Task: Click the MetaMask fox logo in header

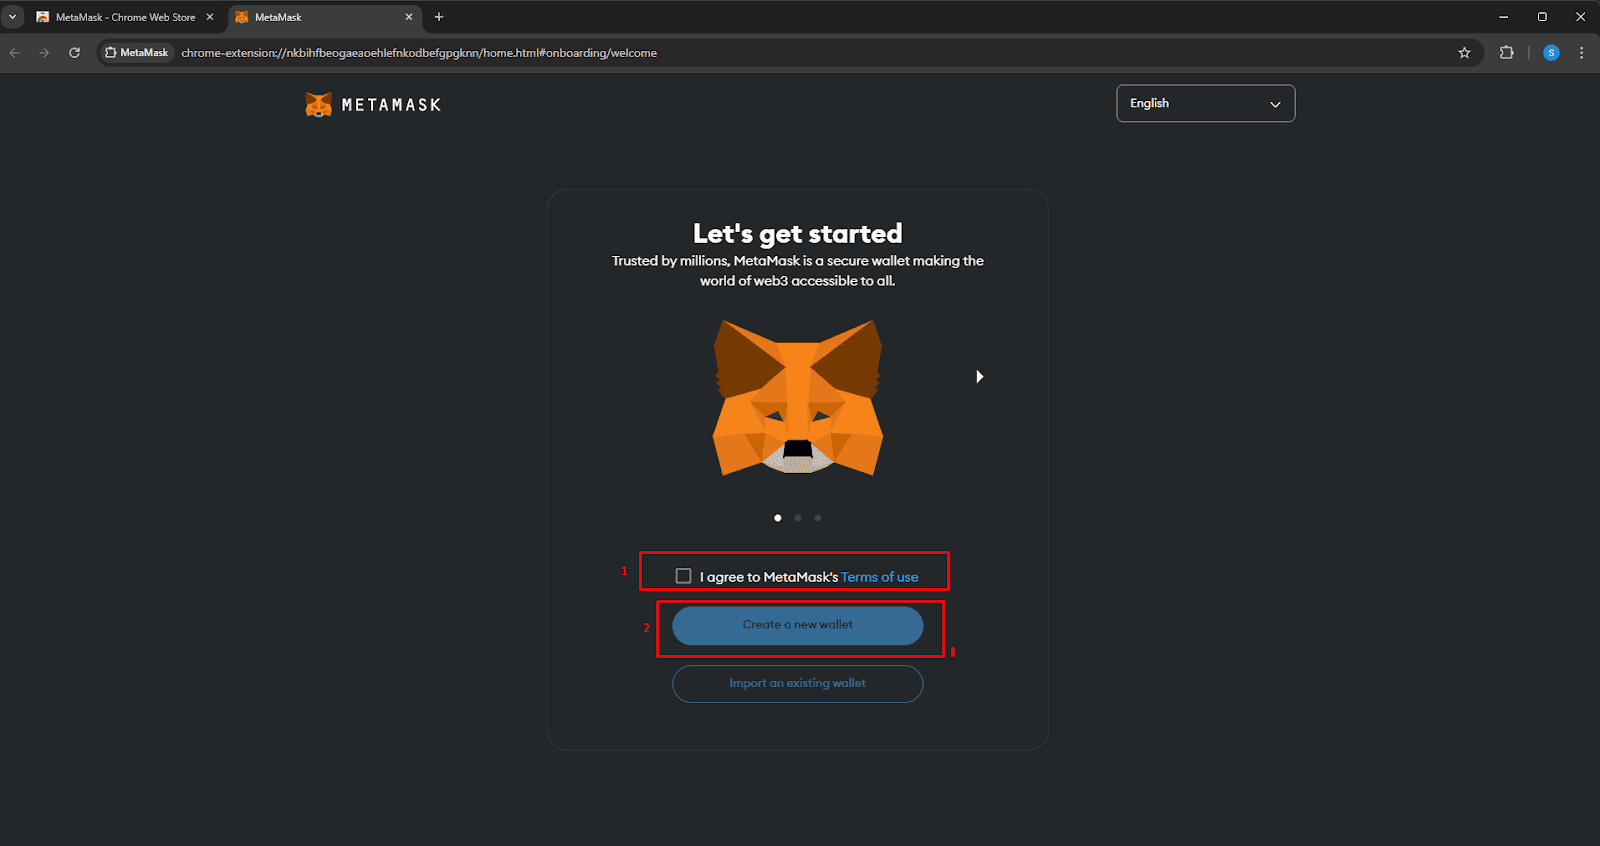Action: [x=318, y=104]
